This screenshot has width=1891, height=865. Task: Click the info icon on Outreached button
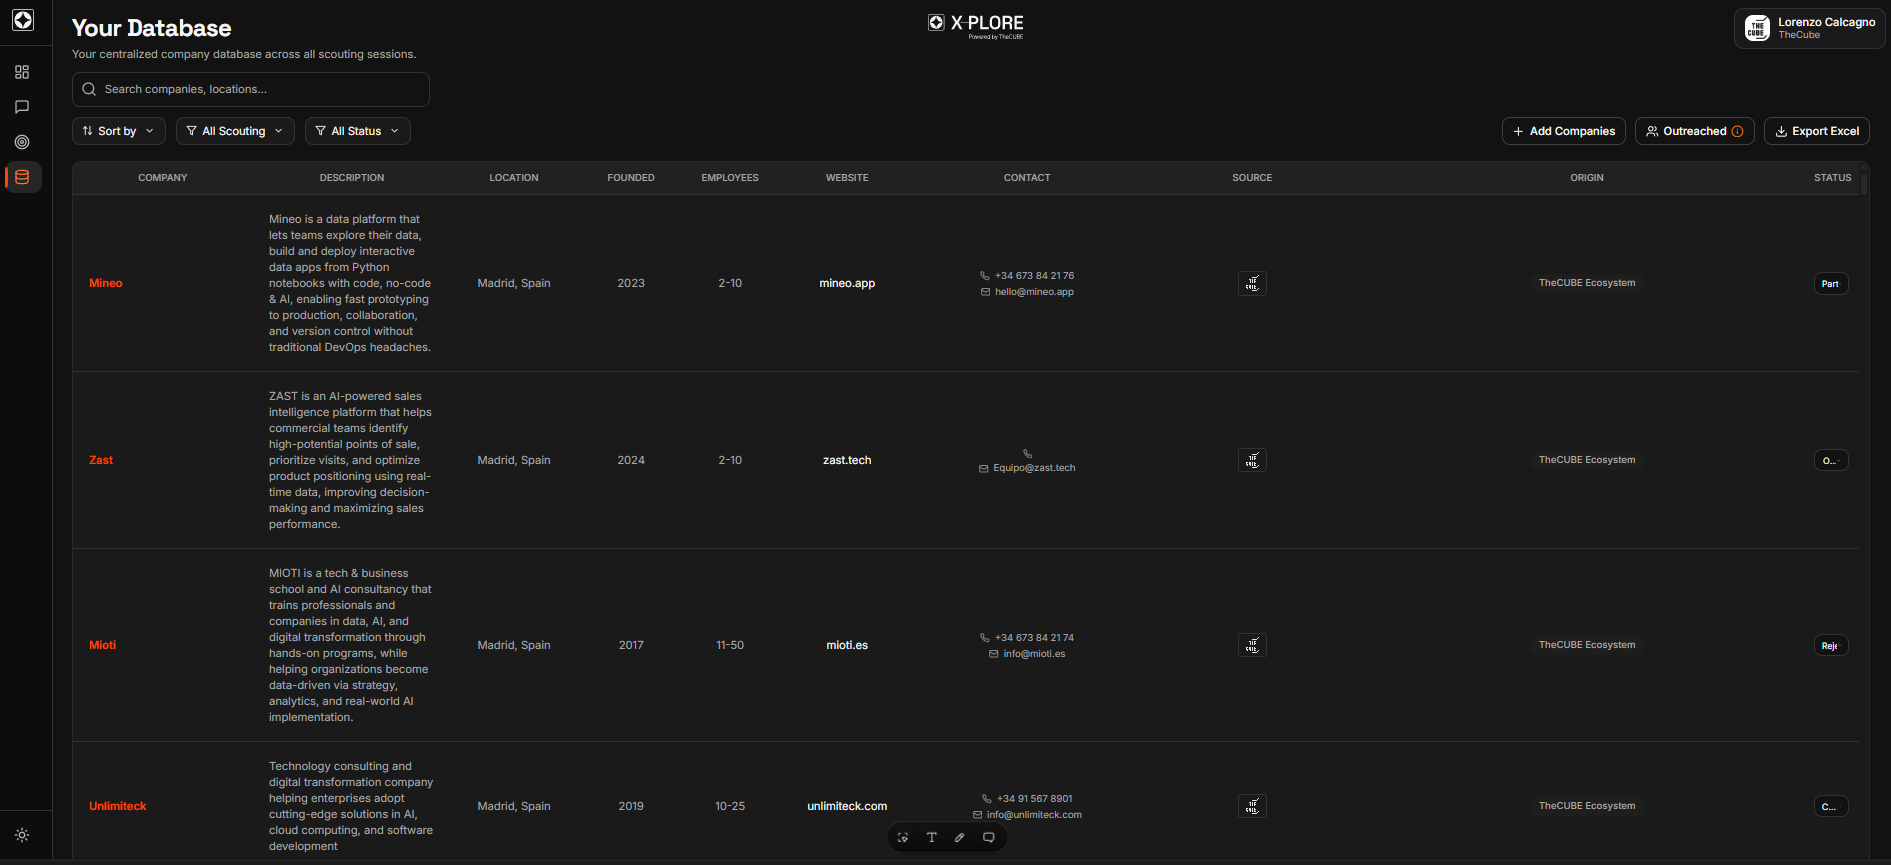1737,131
